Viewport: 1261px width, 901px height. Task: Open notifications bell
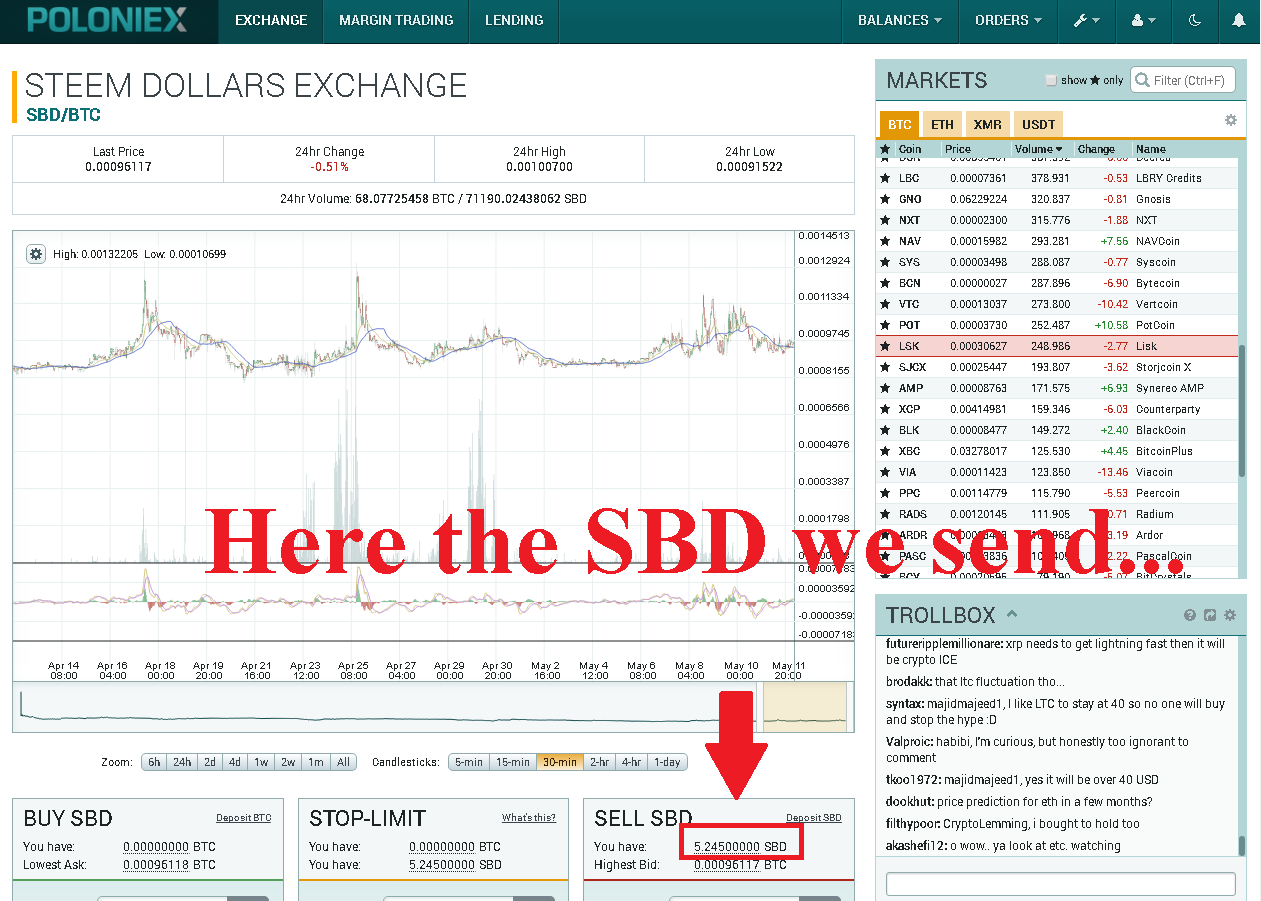[1239, 20]
